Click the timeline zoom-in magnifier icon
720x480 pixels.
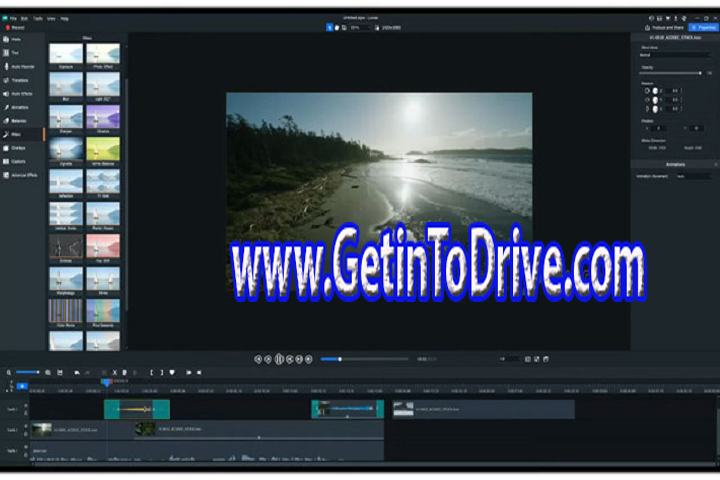pos(48,373)
